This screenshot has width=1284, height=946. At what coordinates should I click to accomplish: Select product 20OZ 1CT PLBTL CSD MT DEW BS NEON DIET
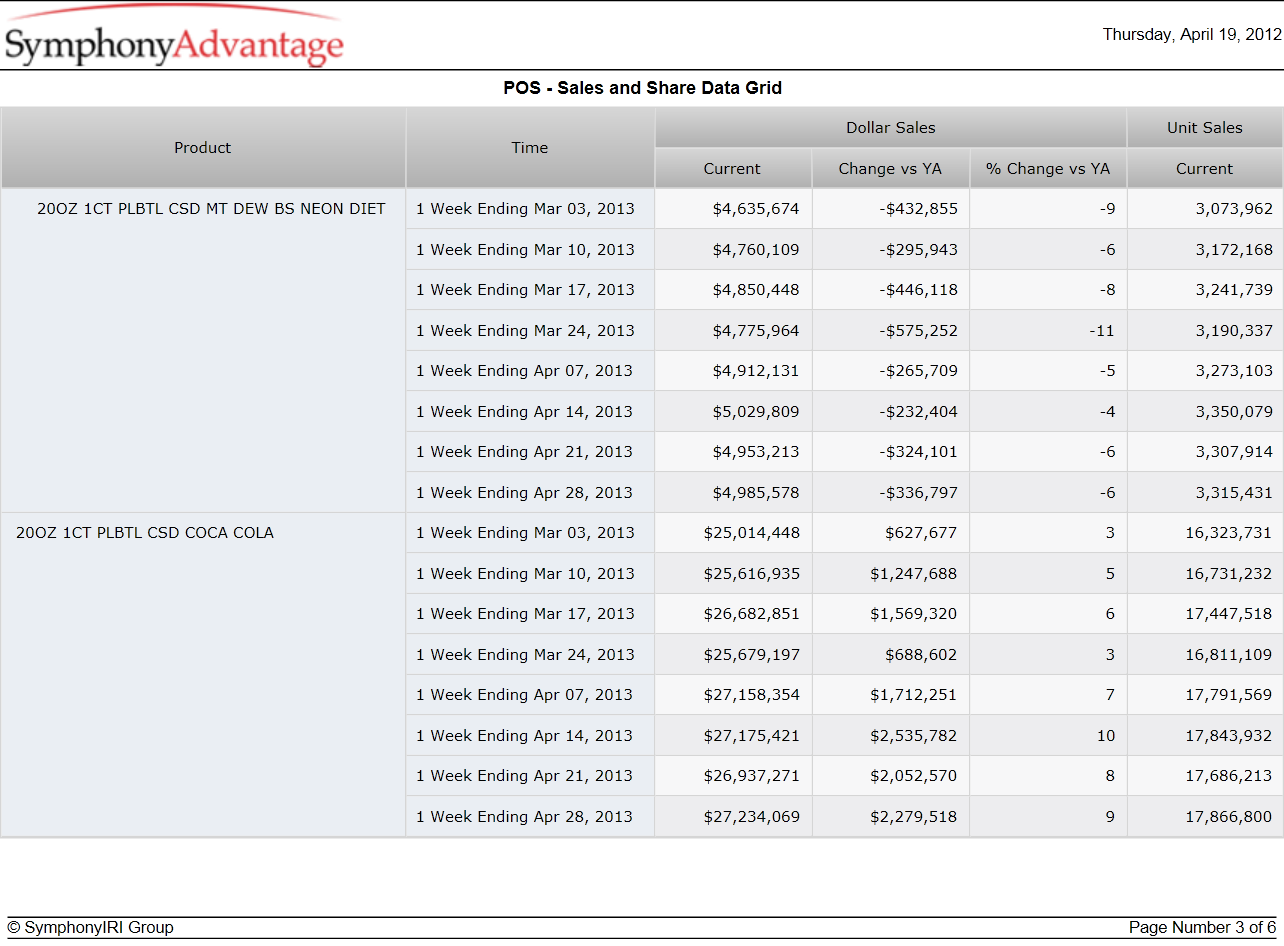pos(211,209)
